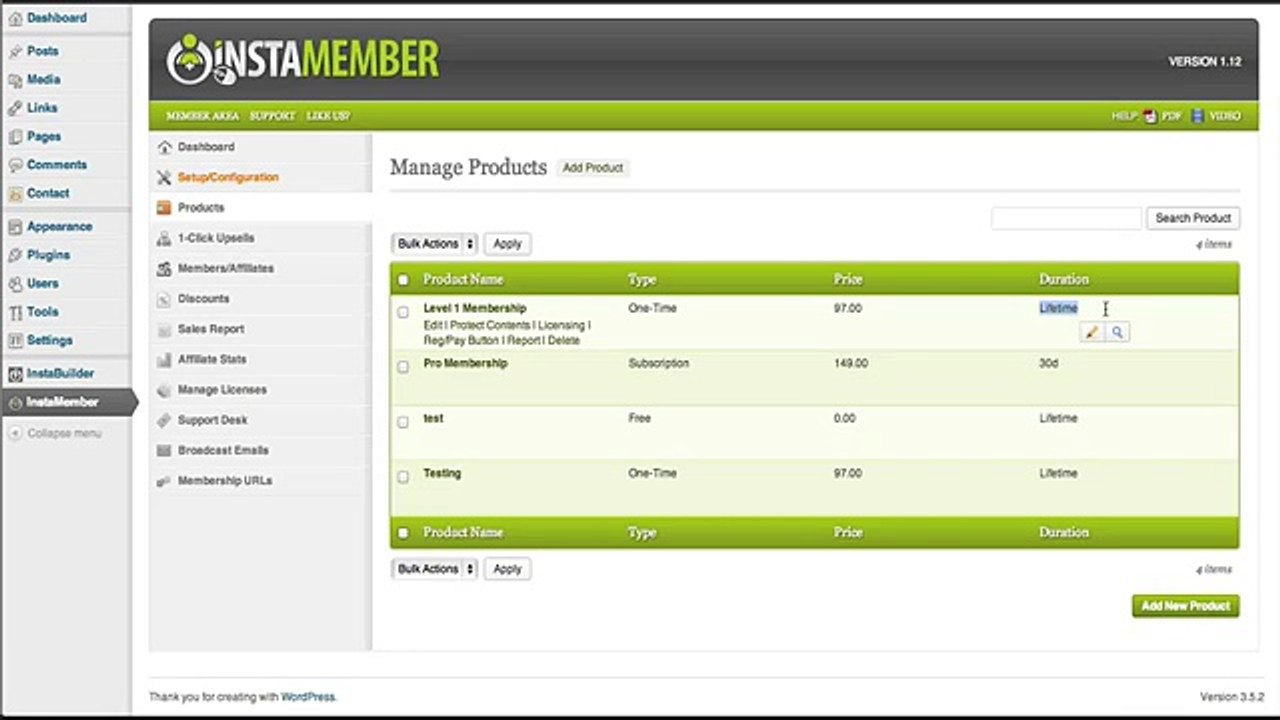The image size is (1280, 720).
Task: Click the Members/Affiliates icon
Action: [x=164, y=268]
